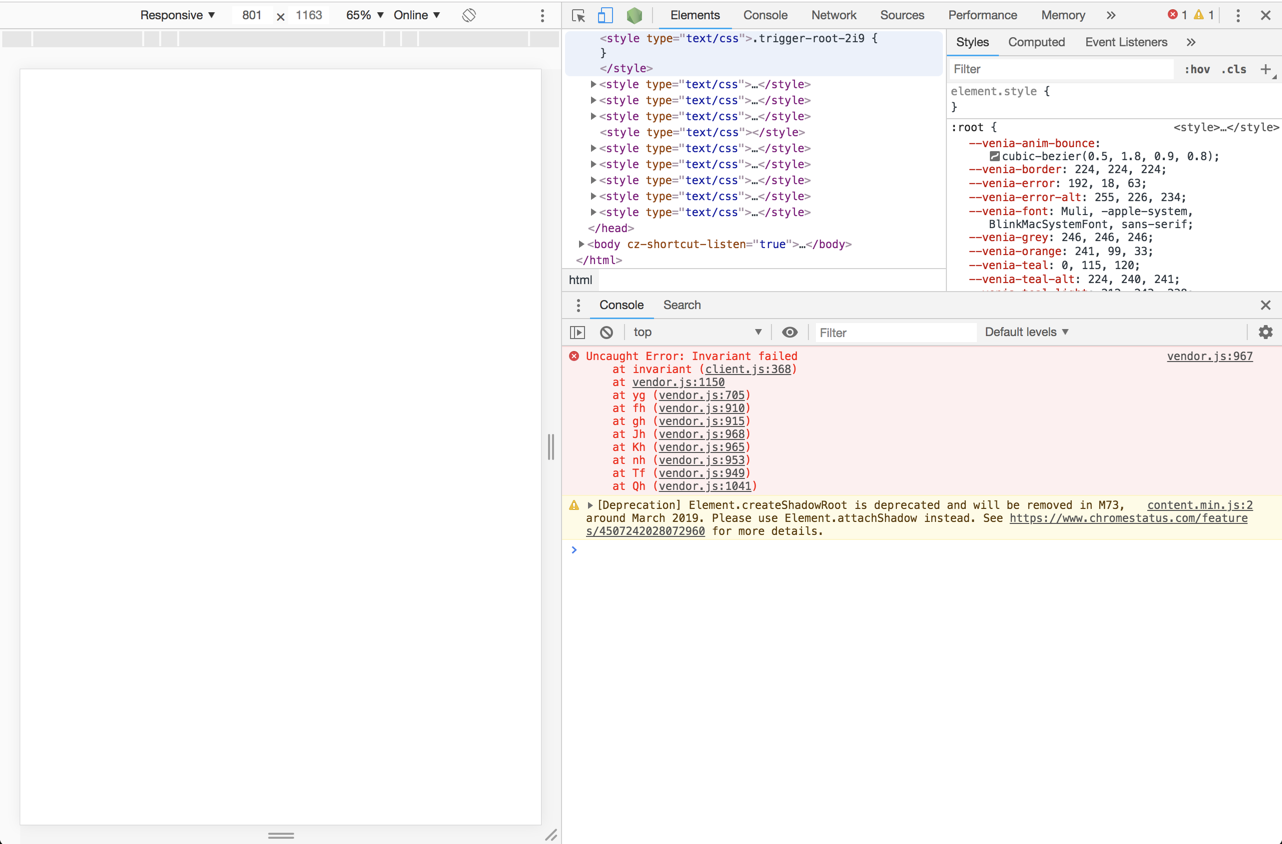Toggle the :hov element state button
Screen dimensions: 1282x844
1197,69
